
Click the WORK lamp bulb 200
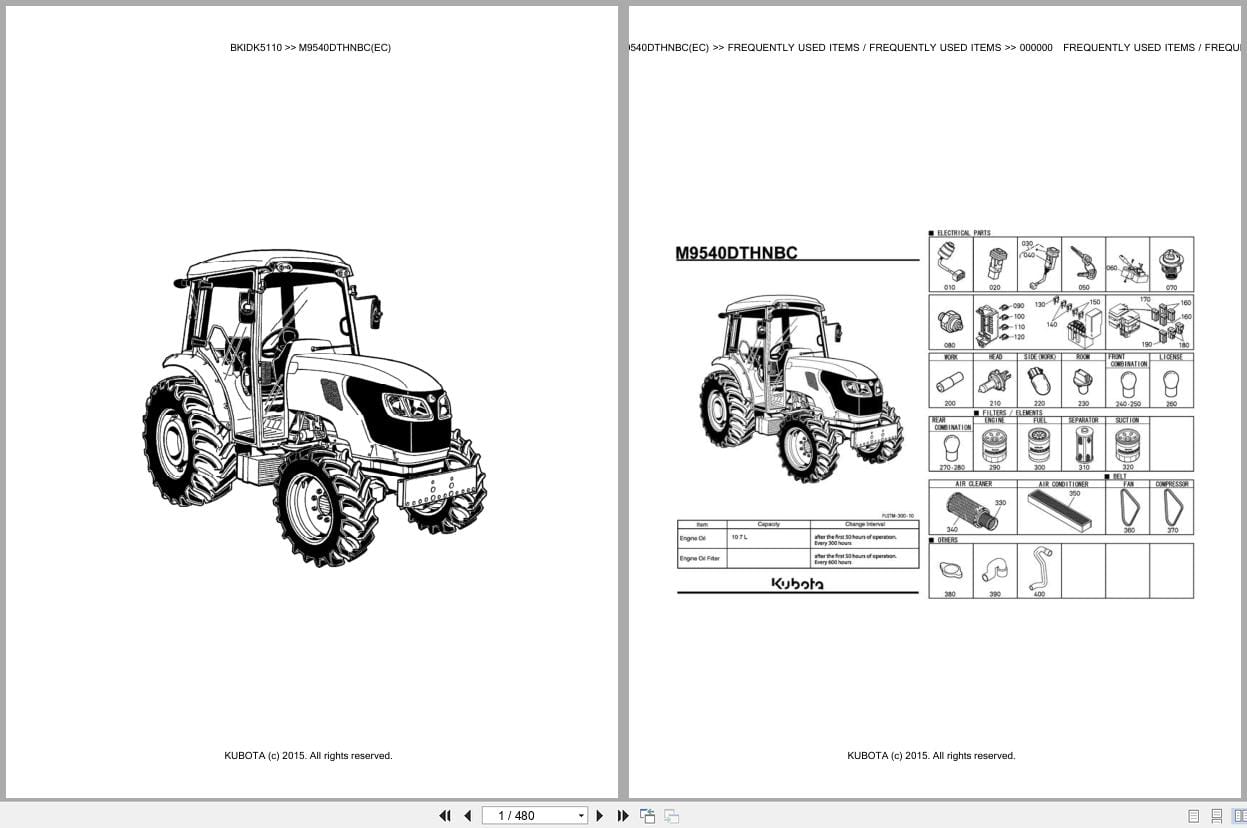950,381
